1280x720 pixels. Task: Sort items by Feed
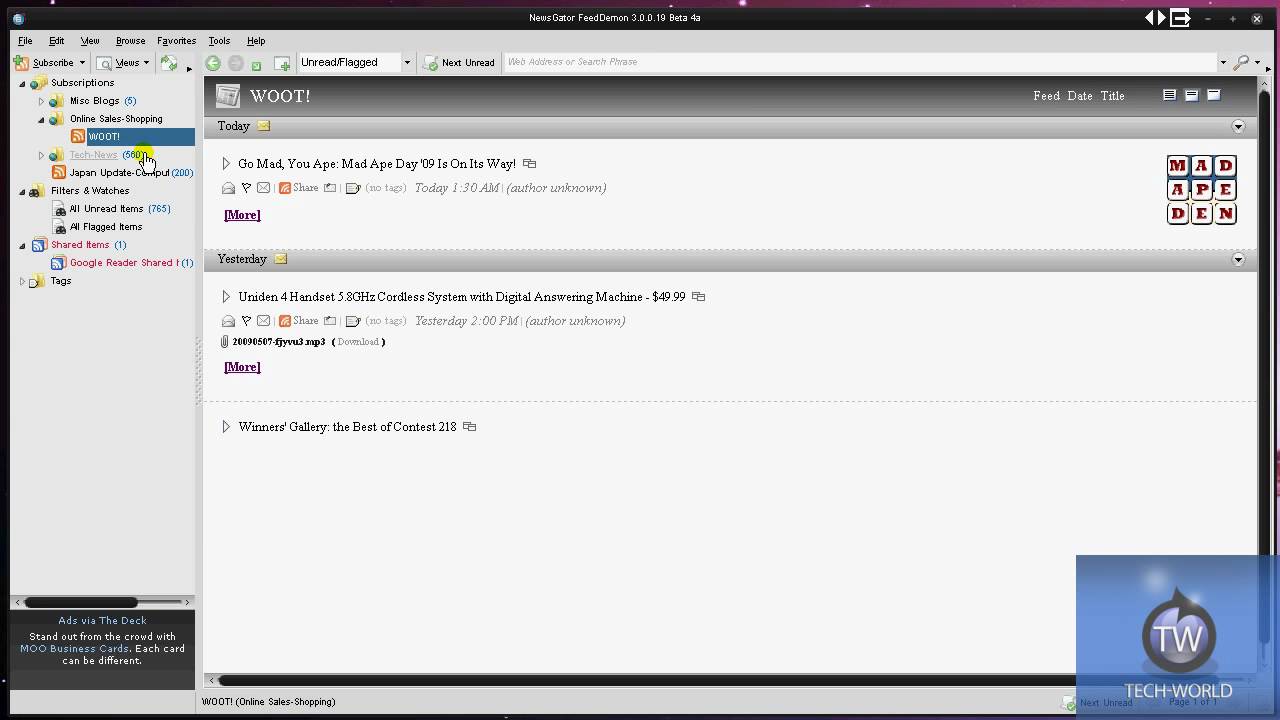[x=1046, y=96]
